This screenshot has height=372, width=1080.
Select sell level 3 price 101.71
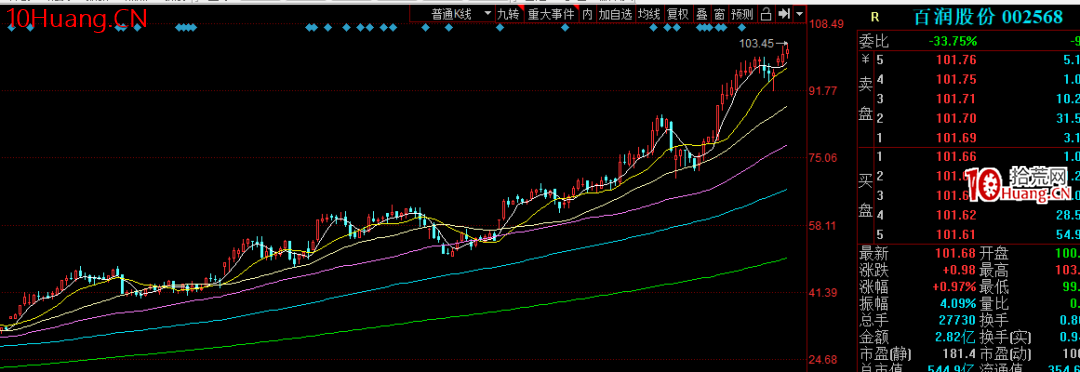956,99
